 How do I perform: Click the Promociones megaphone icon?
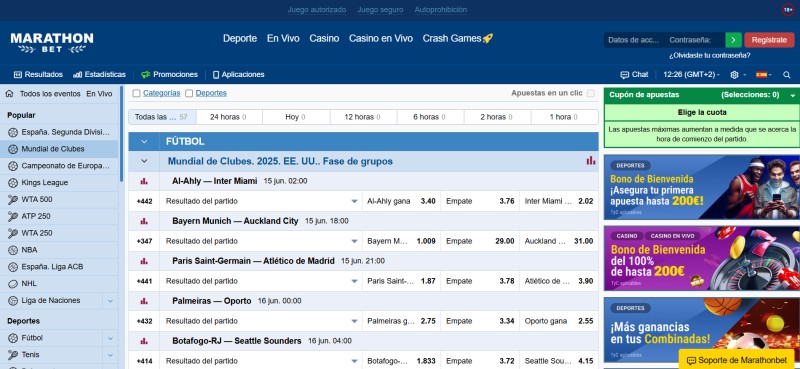coord(146,75)
